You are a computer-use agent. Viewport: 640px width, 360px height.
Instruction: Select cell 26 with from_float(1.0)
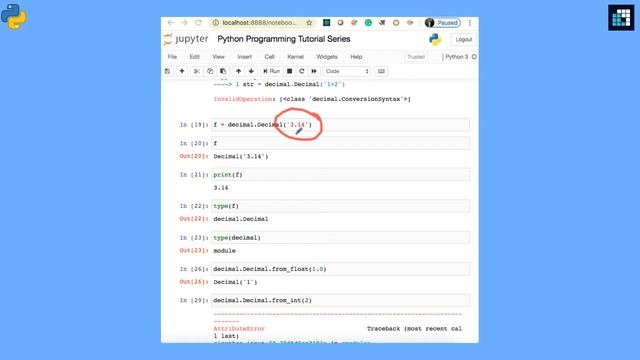[x=340, y=269]
